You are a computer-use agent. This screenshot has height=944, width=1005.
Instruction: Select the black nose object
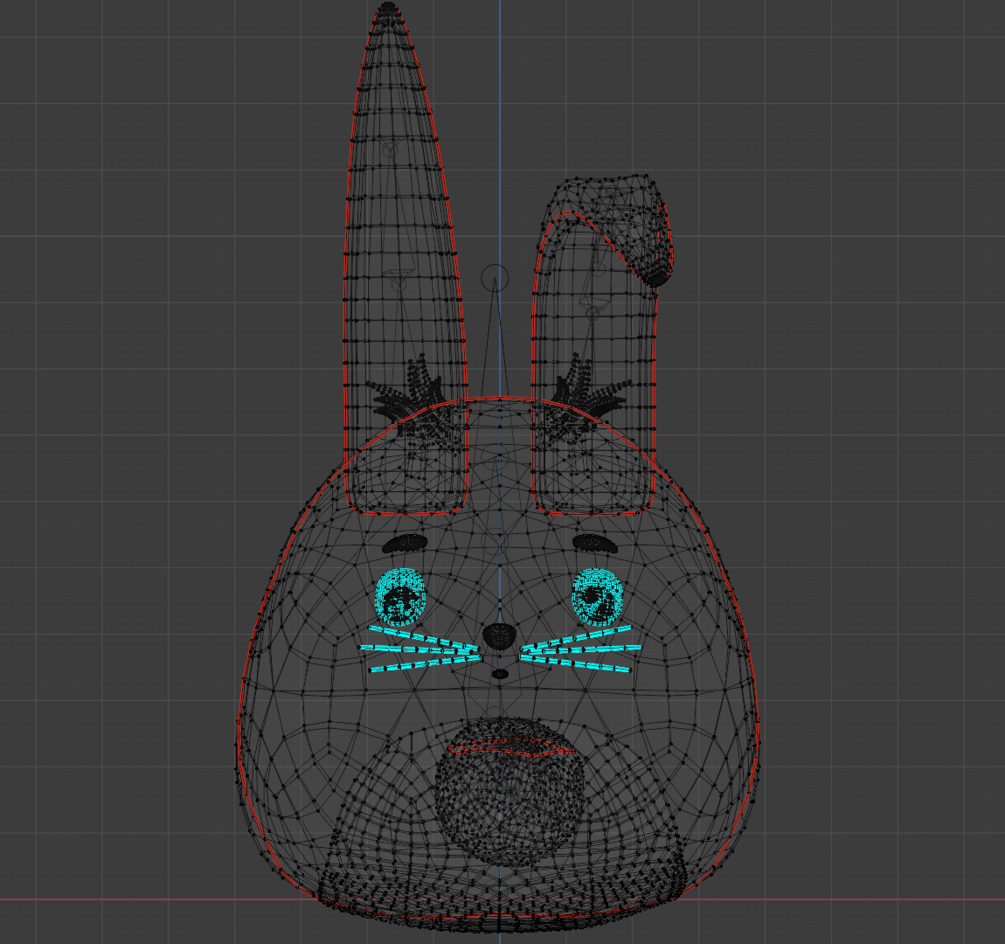click(499, 636)
